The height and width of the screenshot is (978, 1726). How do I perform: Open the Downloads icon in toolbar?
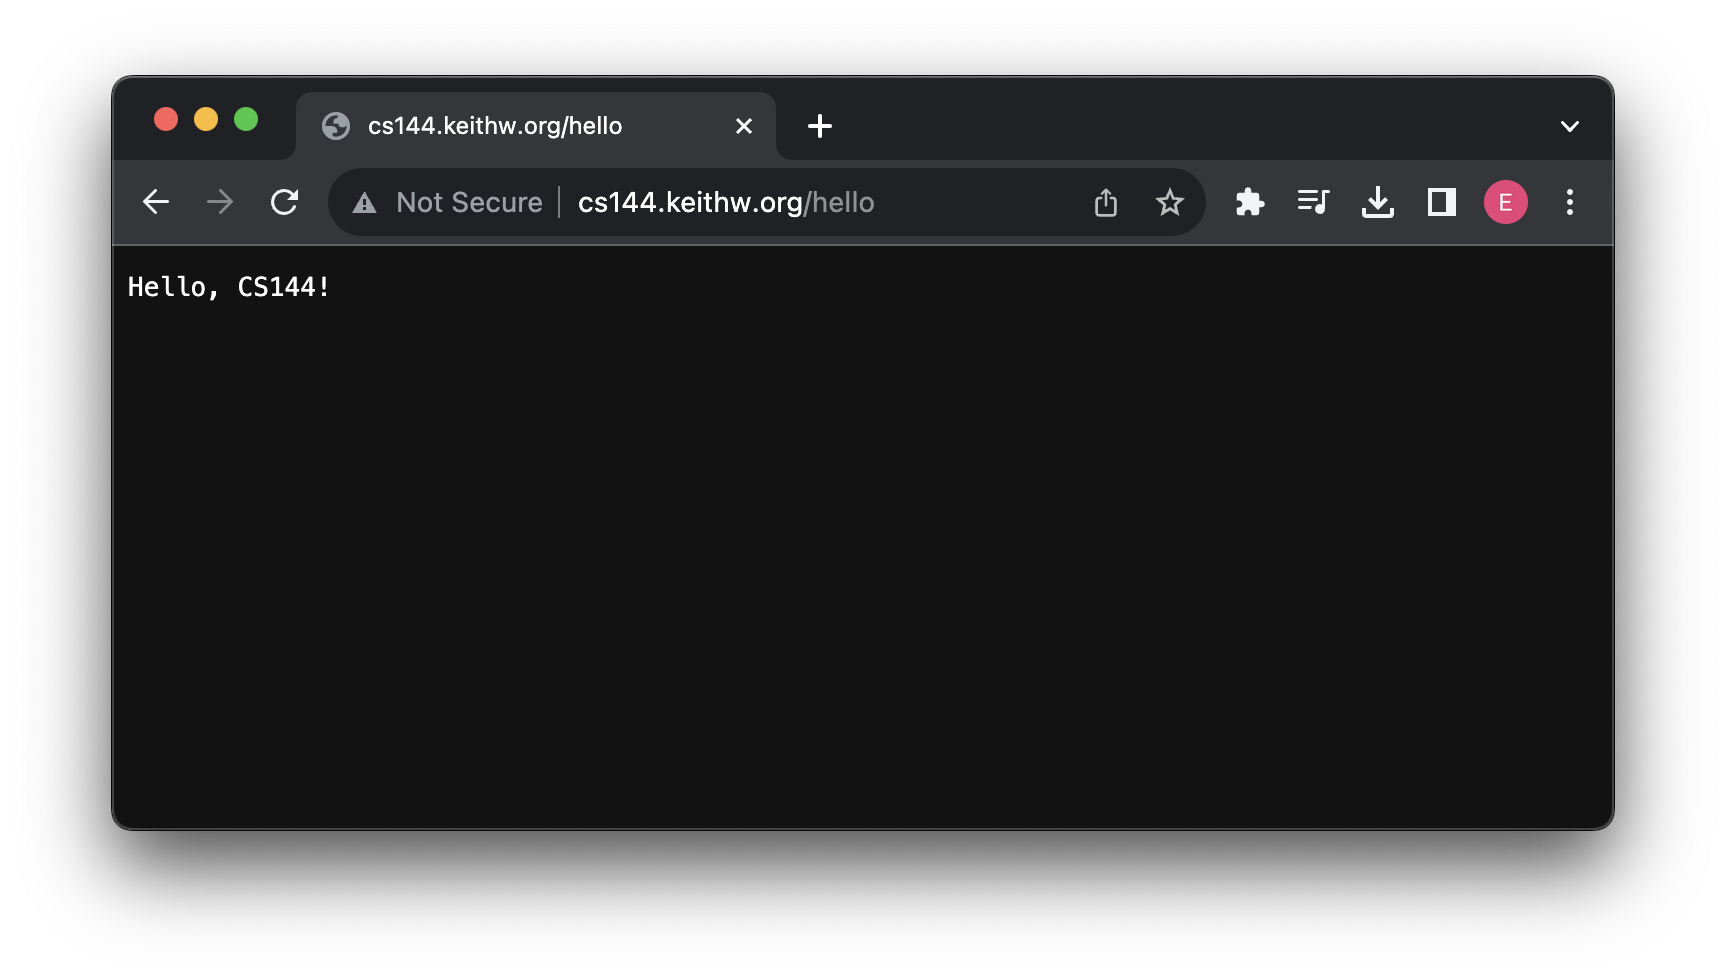pyautogui.click(x=1377, y=202)
